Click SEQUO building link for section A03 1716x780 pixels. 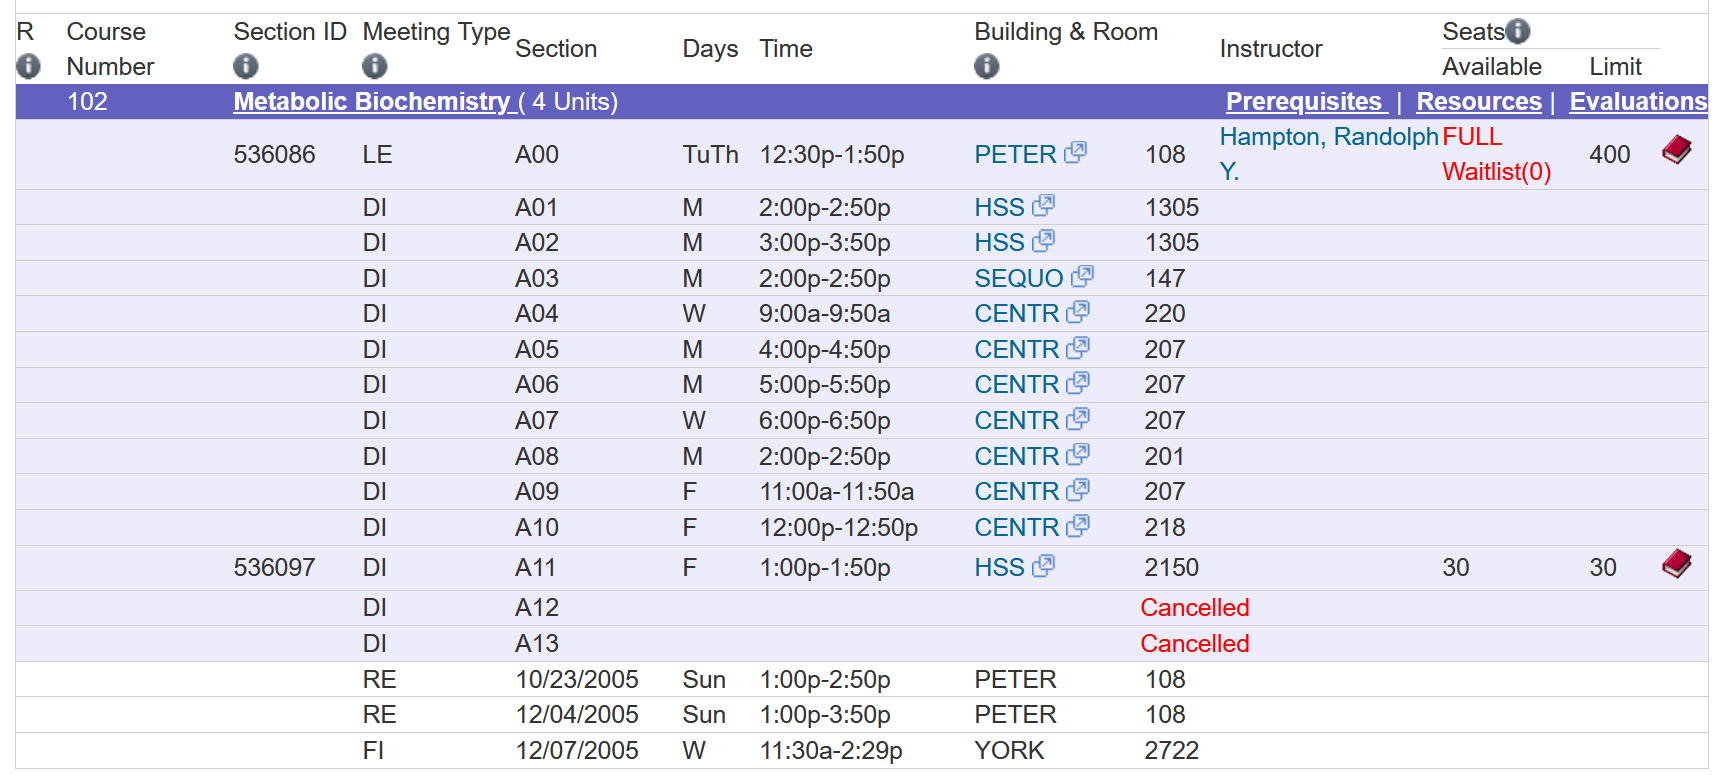click(x=1019, y=278)
